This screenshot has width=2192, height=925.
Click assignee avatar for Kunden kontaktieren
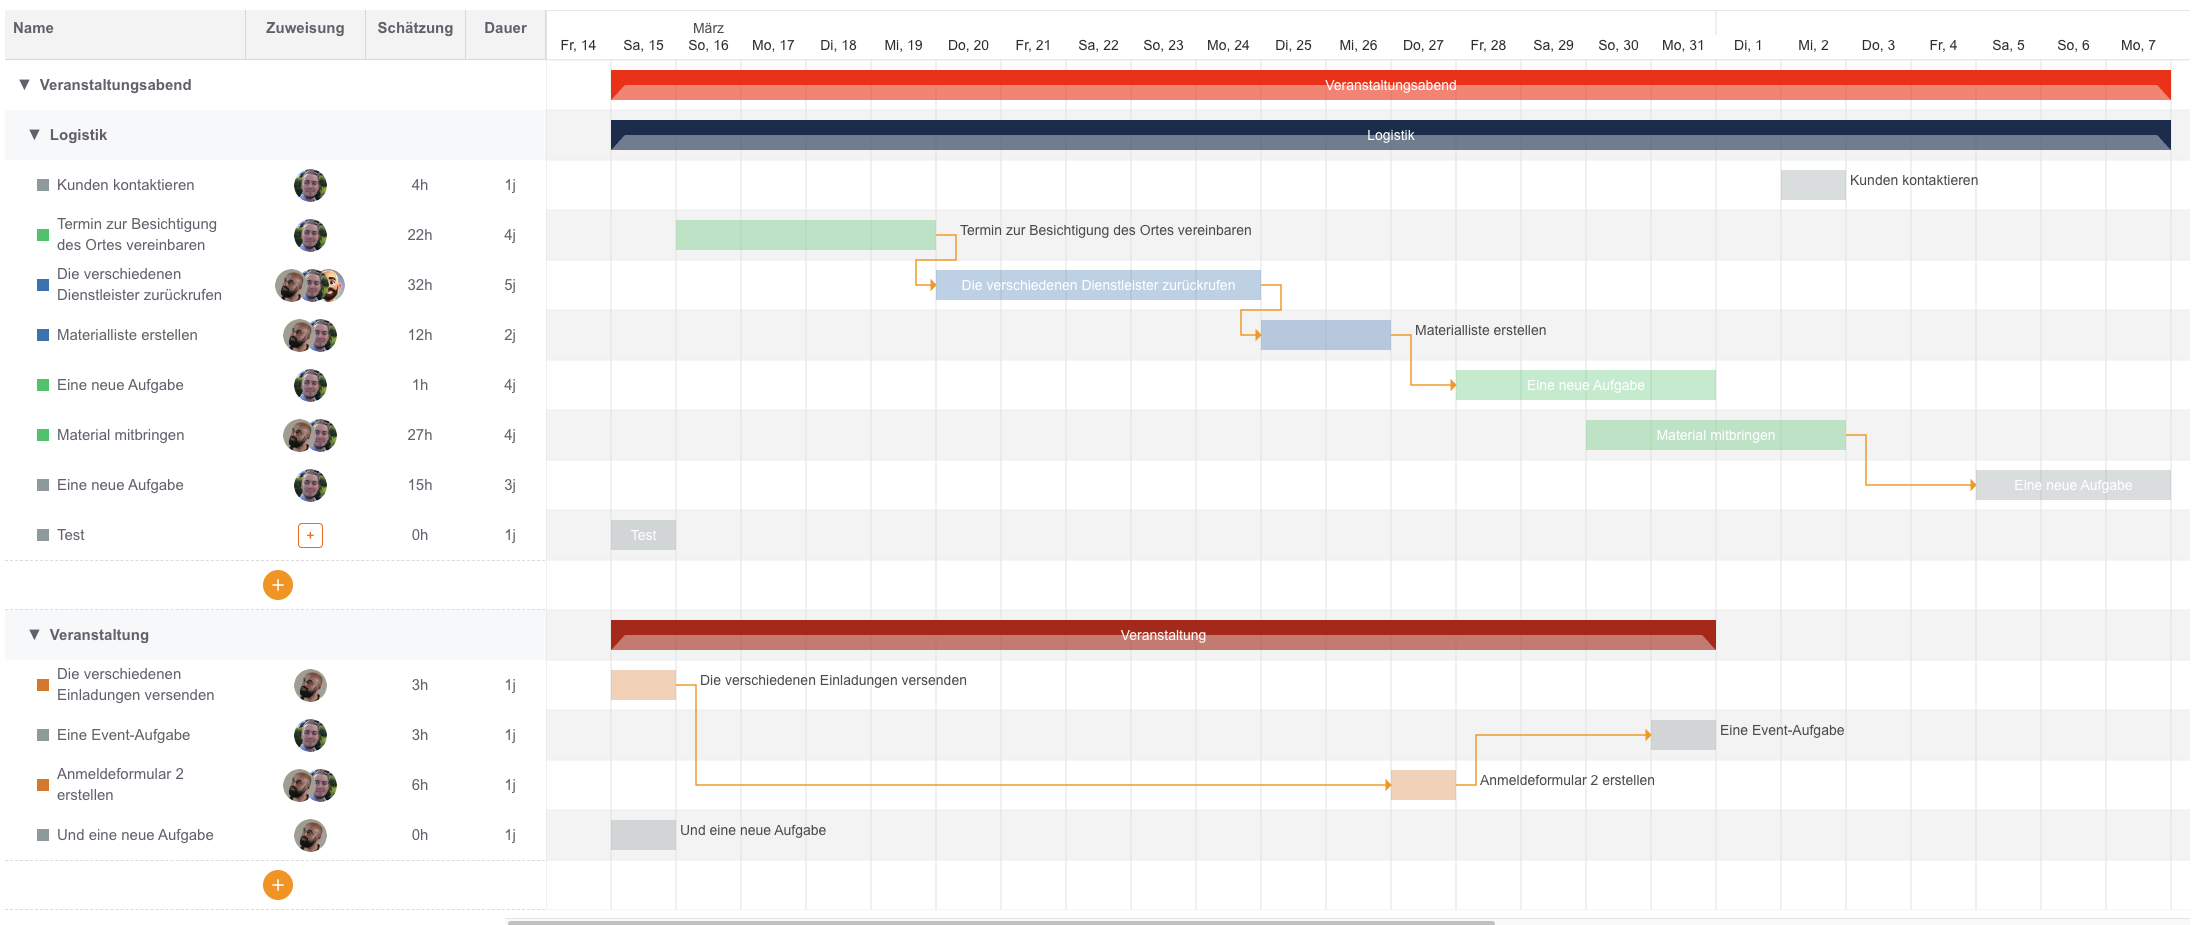pos(310,185)
